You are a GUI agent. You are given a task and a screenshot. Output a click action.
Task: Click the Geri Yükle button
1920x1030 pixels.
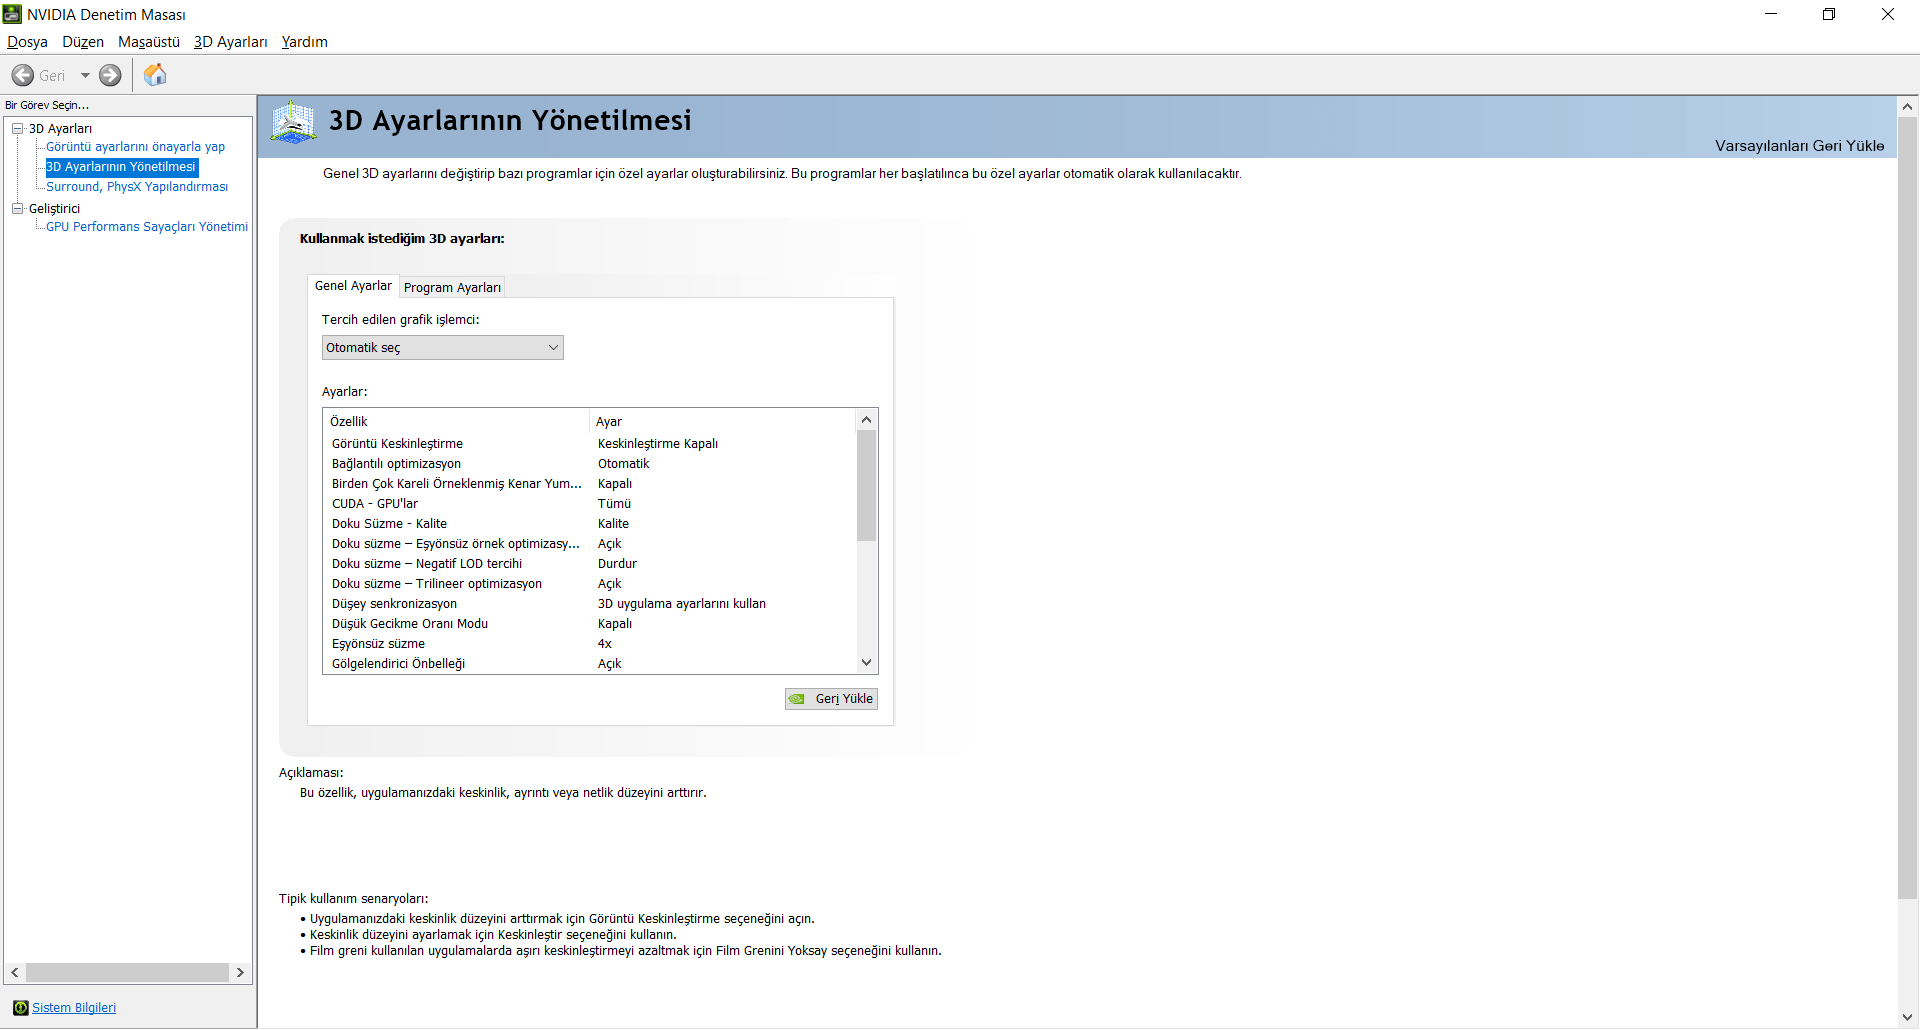831,699
